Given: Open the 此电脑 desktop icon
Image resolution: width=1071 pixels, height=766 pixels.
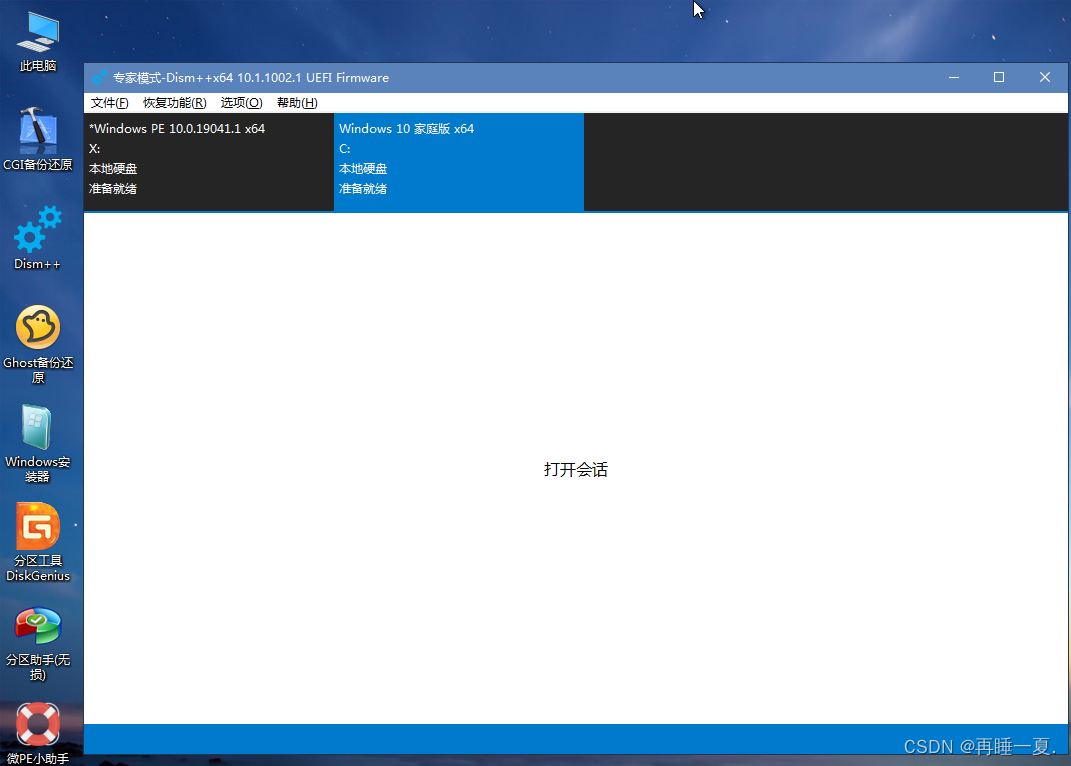Looking at the screenshot, I should [x=38, y=42].
